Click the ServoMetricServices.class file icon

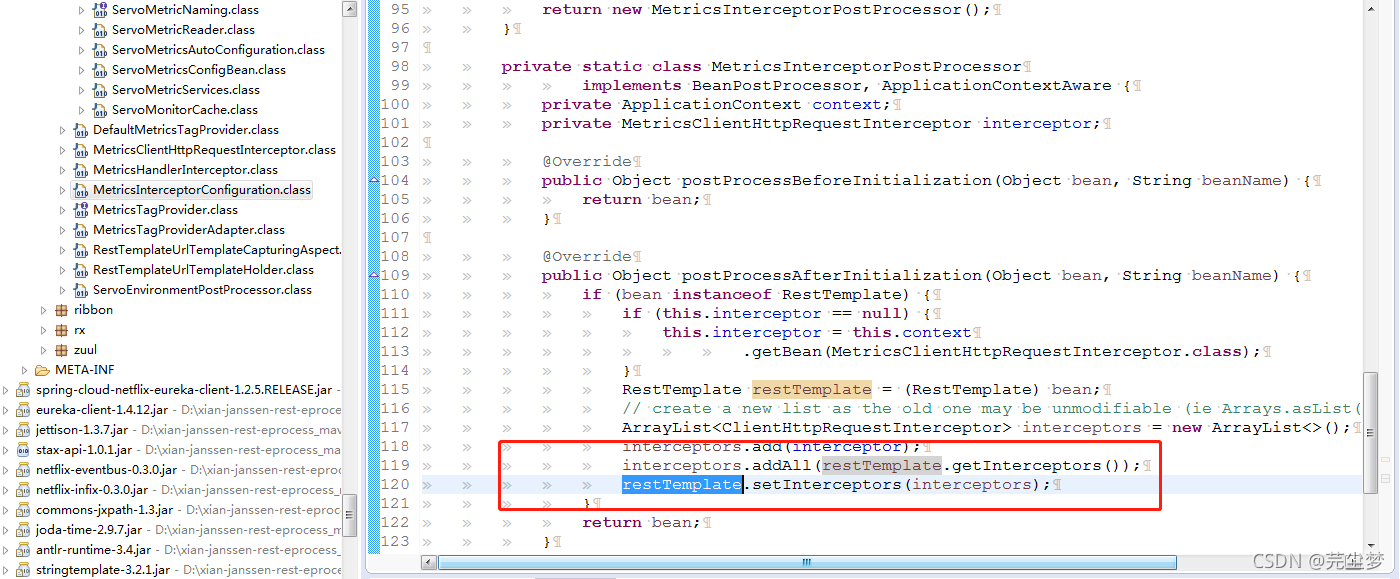pos(100,90)
